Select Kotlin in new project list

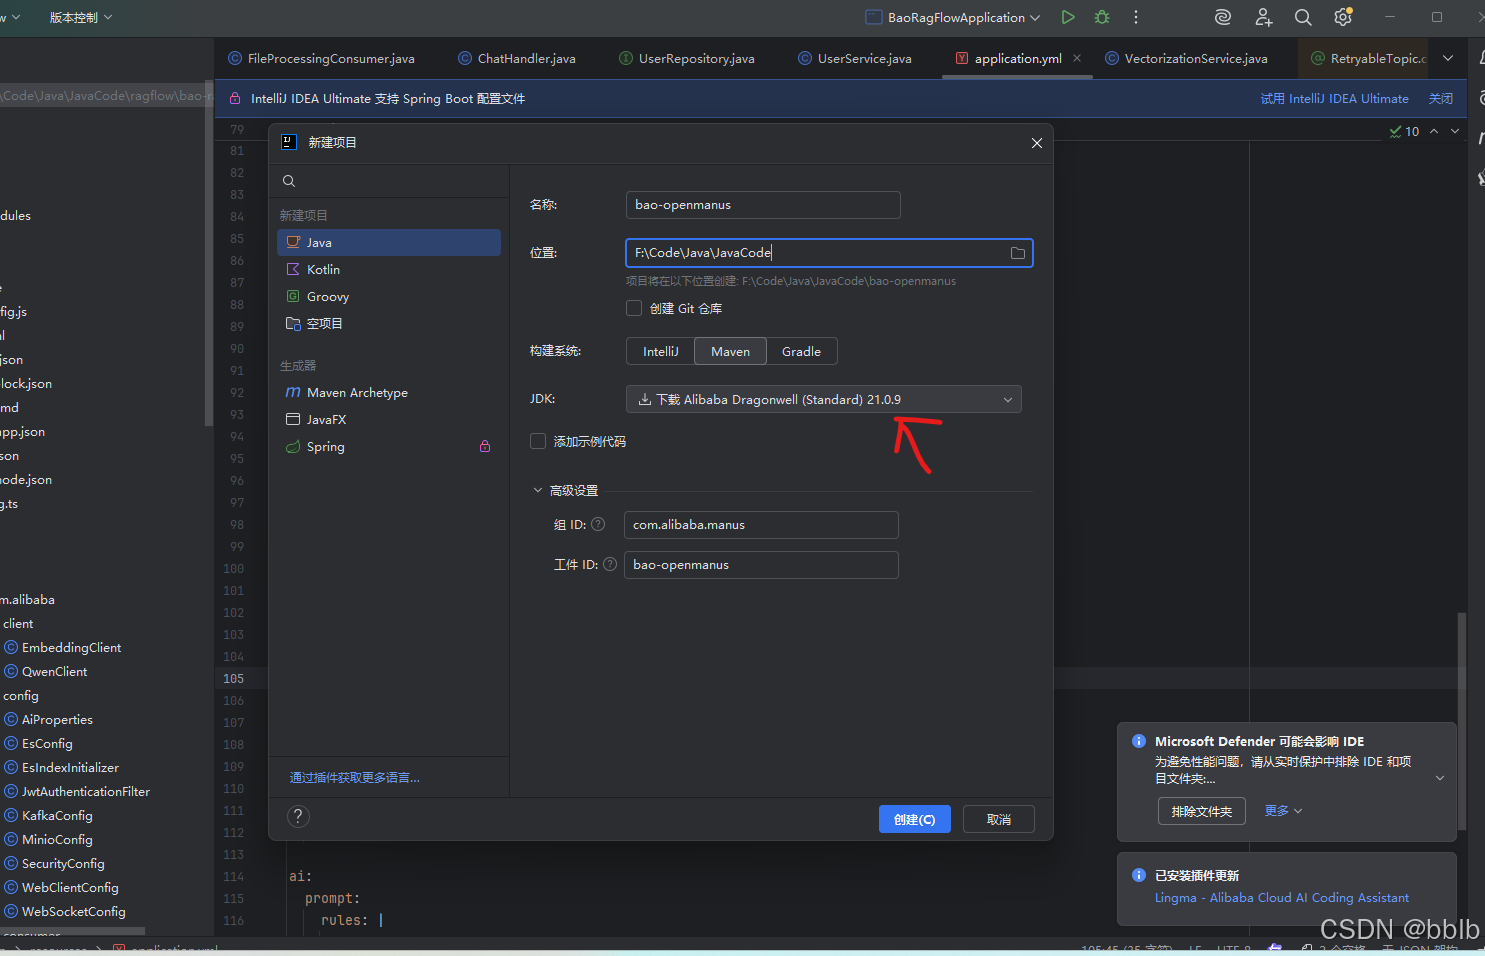click(389, 269)
